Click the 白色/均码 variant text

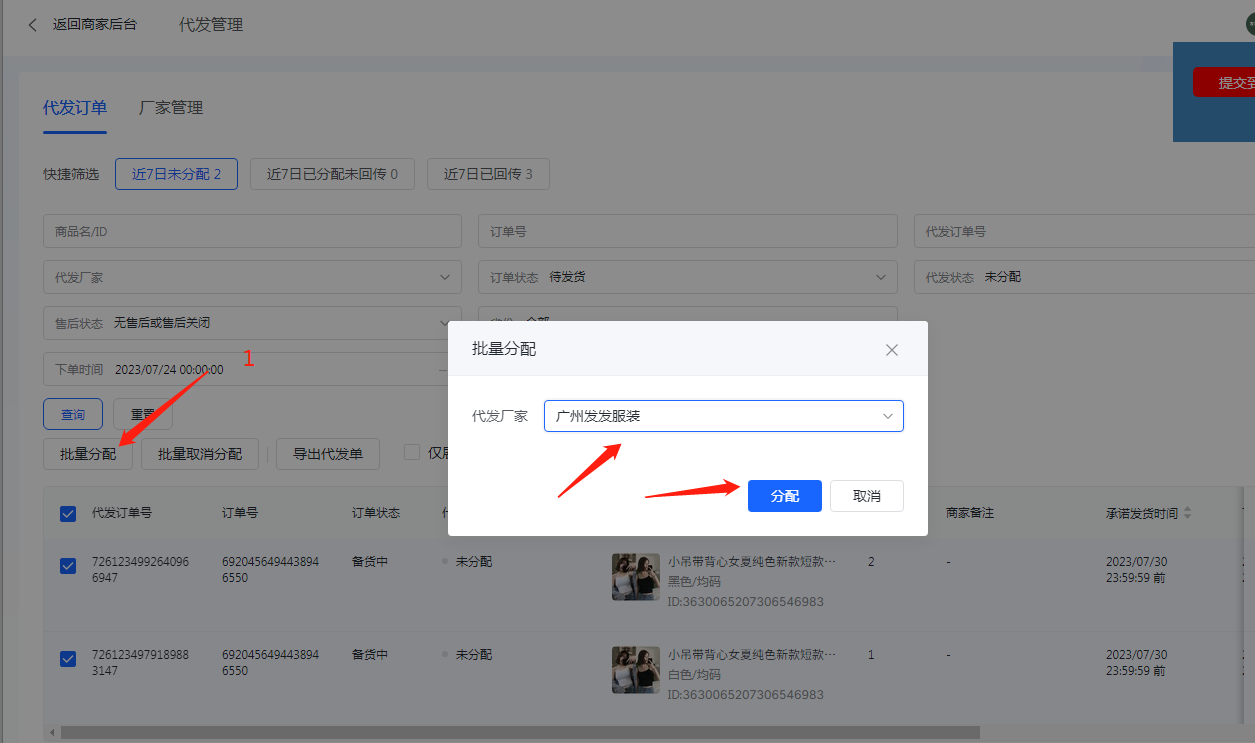click(694, 675)
